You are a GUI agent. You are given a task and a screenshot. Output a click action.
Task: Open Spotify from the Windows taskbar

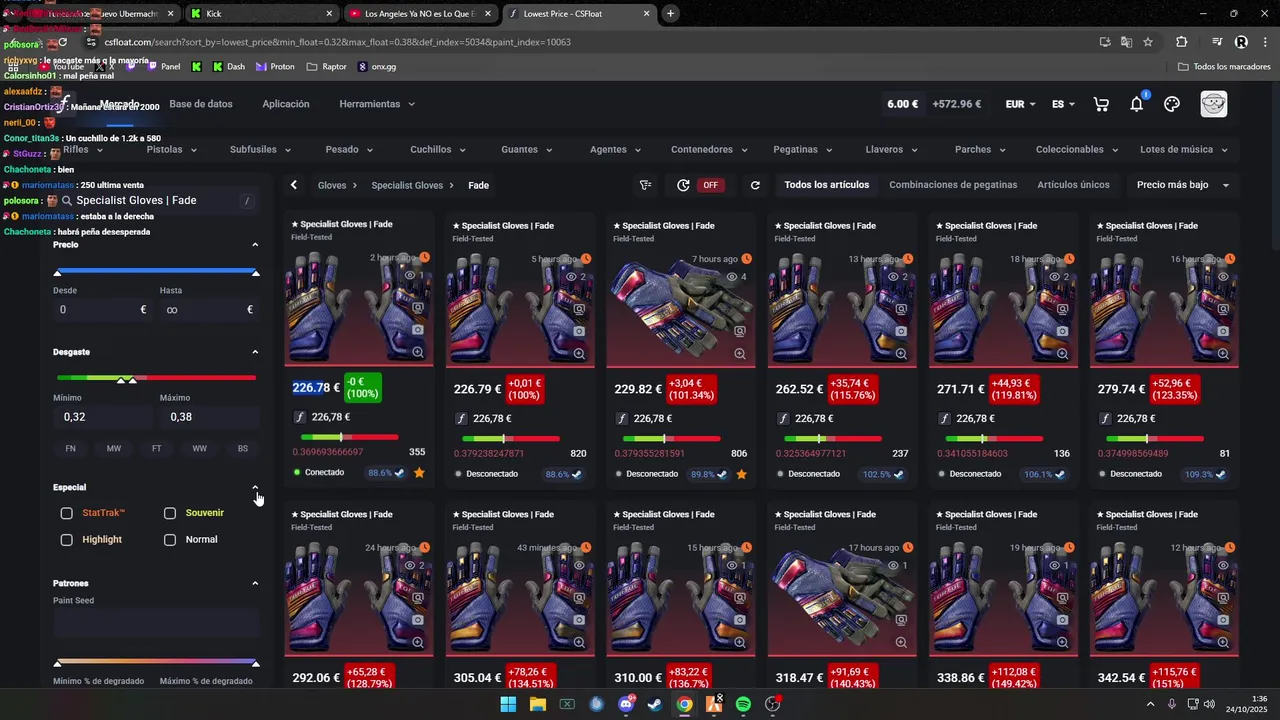[743, 704]
